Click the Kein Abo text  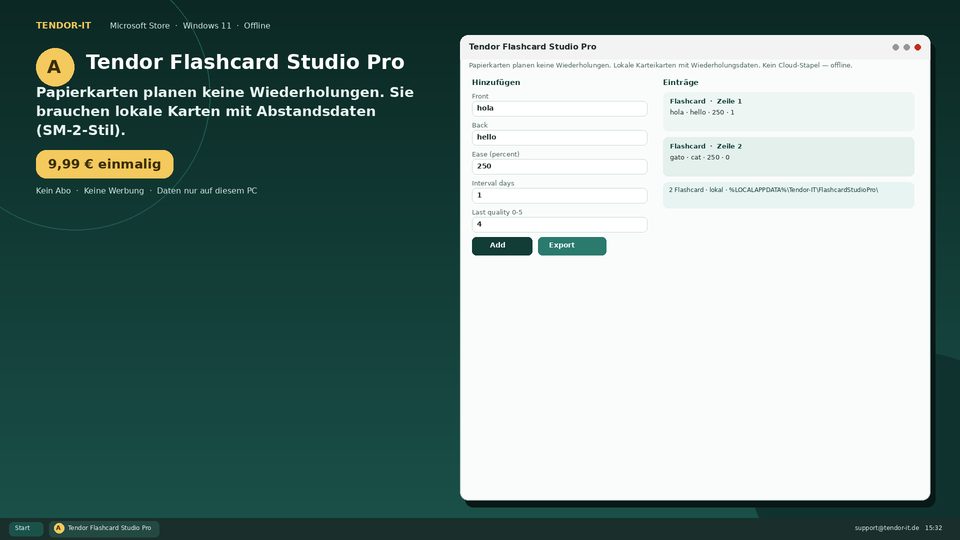(53, 191)
